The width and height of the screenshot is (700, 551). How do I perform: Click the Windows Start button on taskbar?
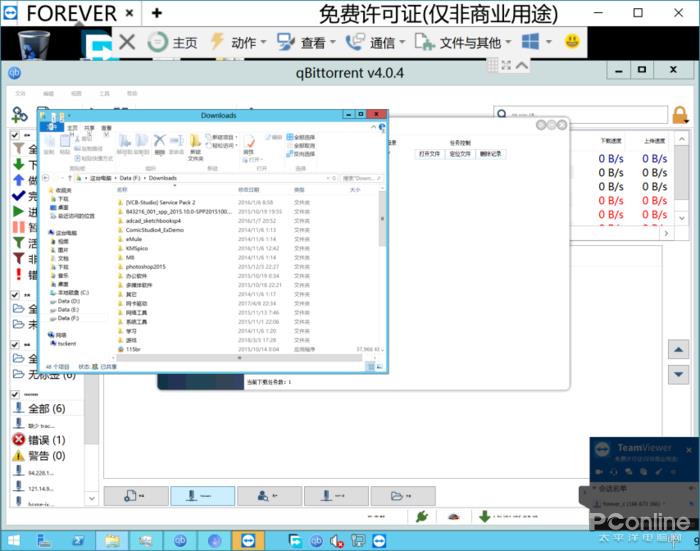pos(15,540)
